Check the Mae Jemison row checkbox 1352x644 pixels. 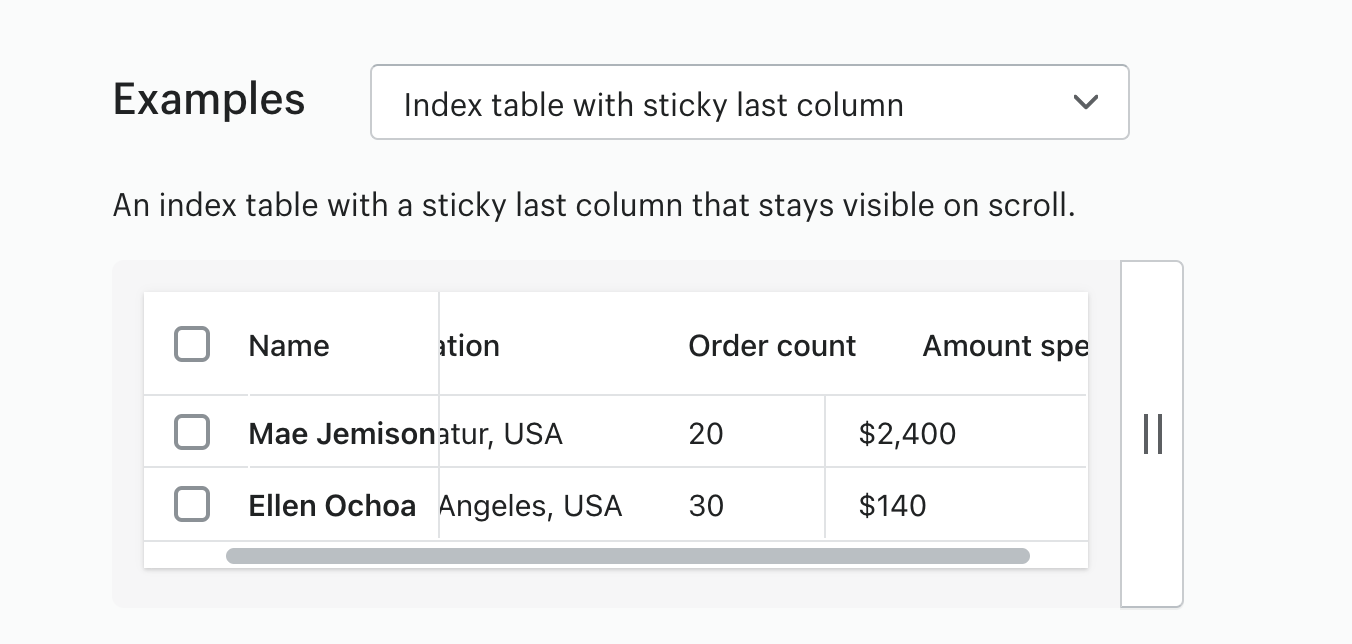(x=192, y=433)
